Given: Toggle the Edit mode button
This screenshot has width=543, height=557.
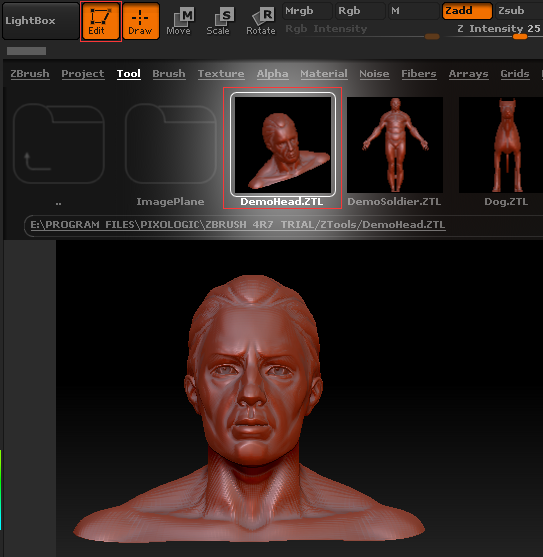Looking at the screenshot, I should [101, 21].
